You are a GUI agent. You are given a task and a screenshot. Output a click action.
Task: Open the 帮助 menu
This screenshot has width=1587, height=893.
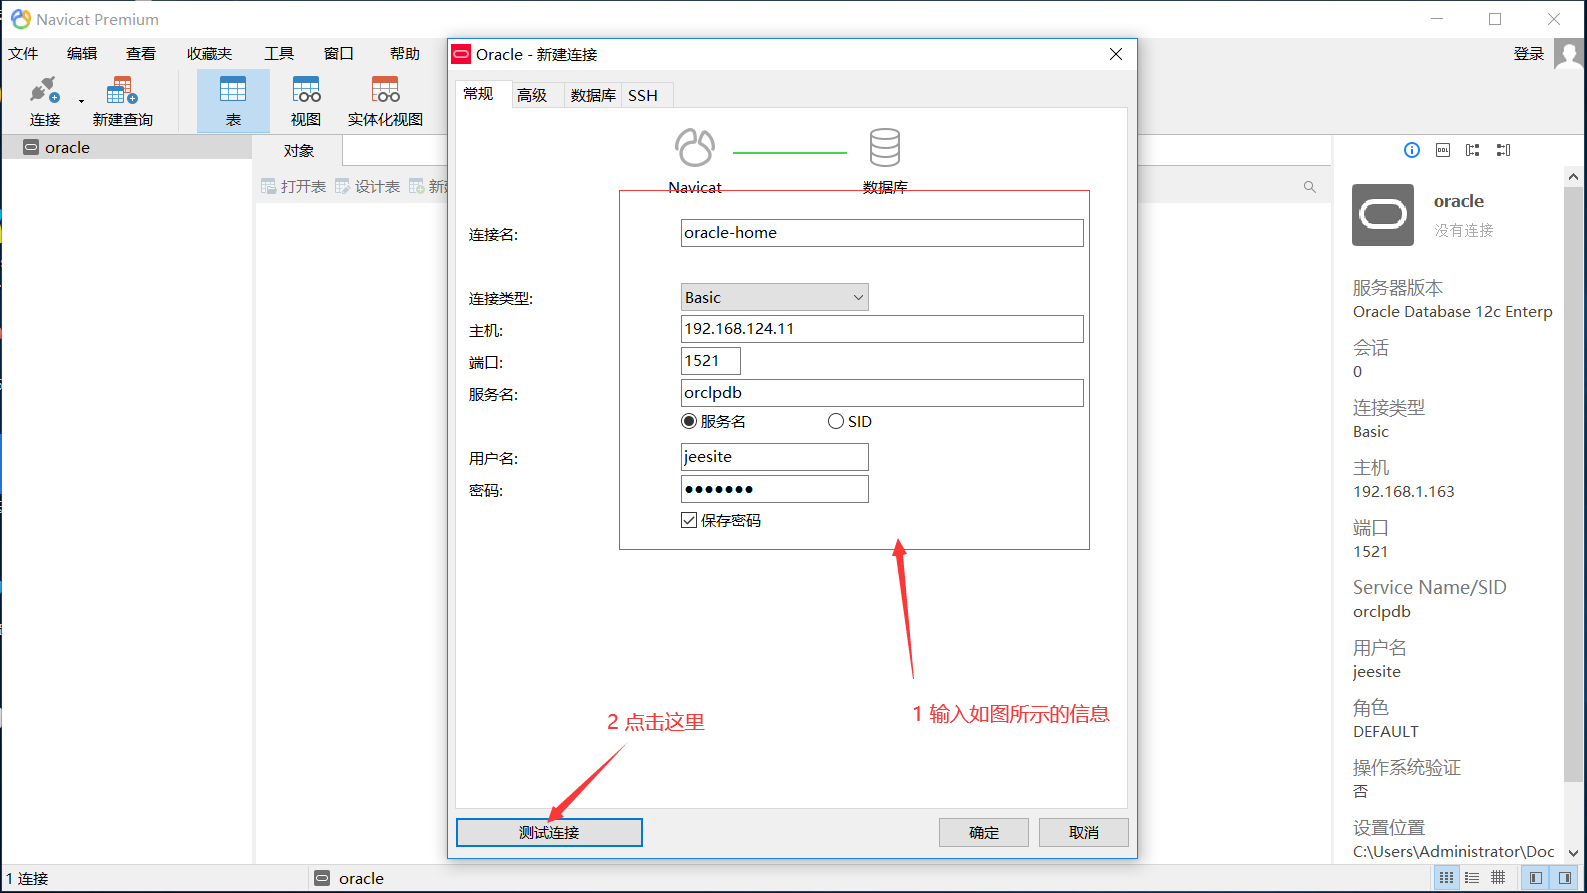tap(405, 54)
